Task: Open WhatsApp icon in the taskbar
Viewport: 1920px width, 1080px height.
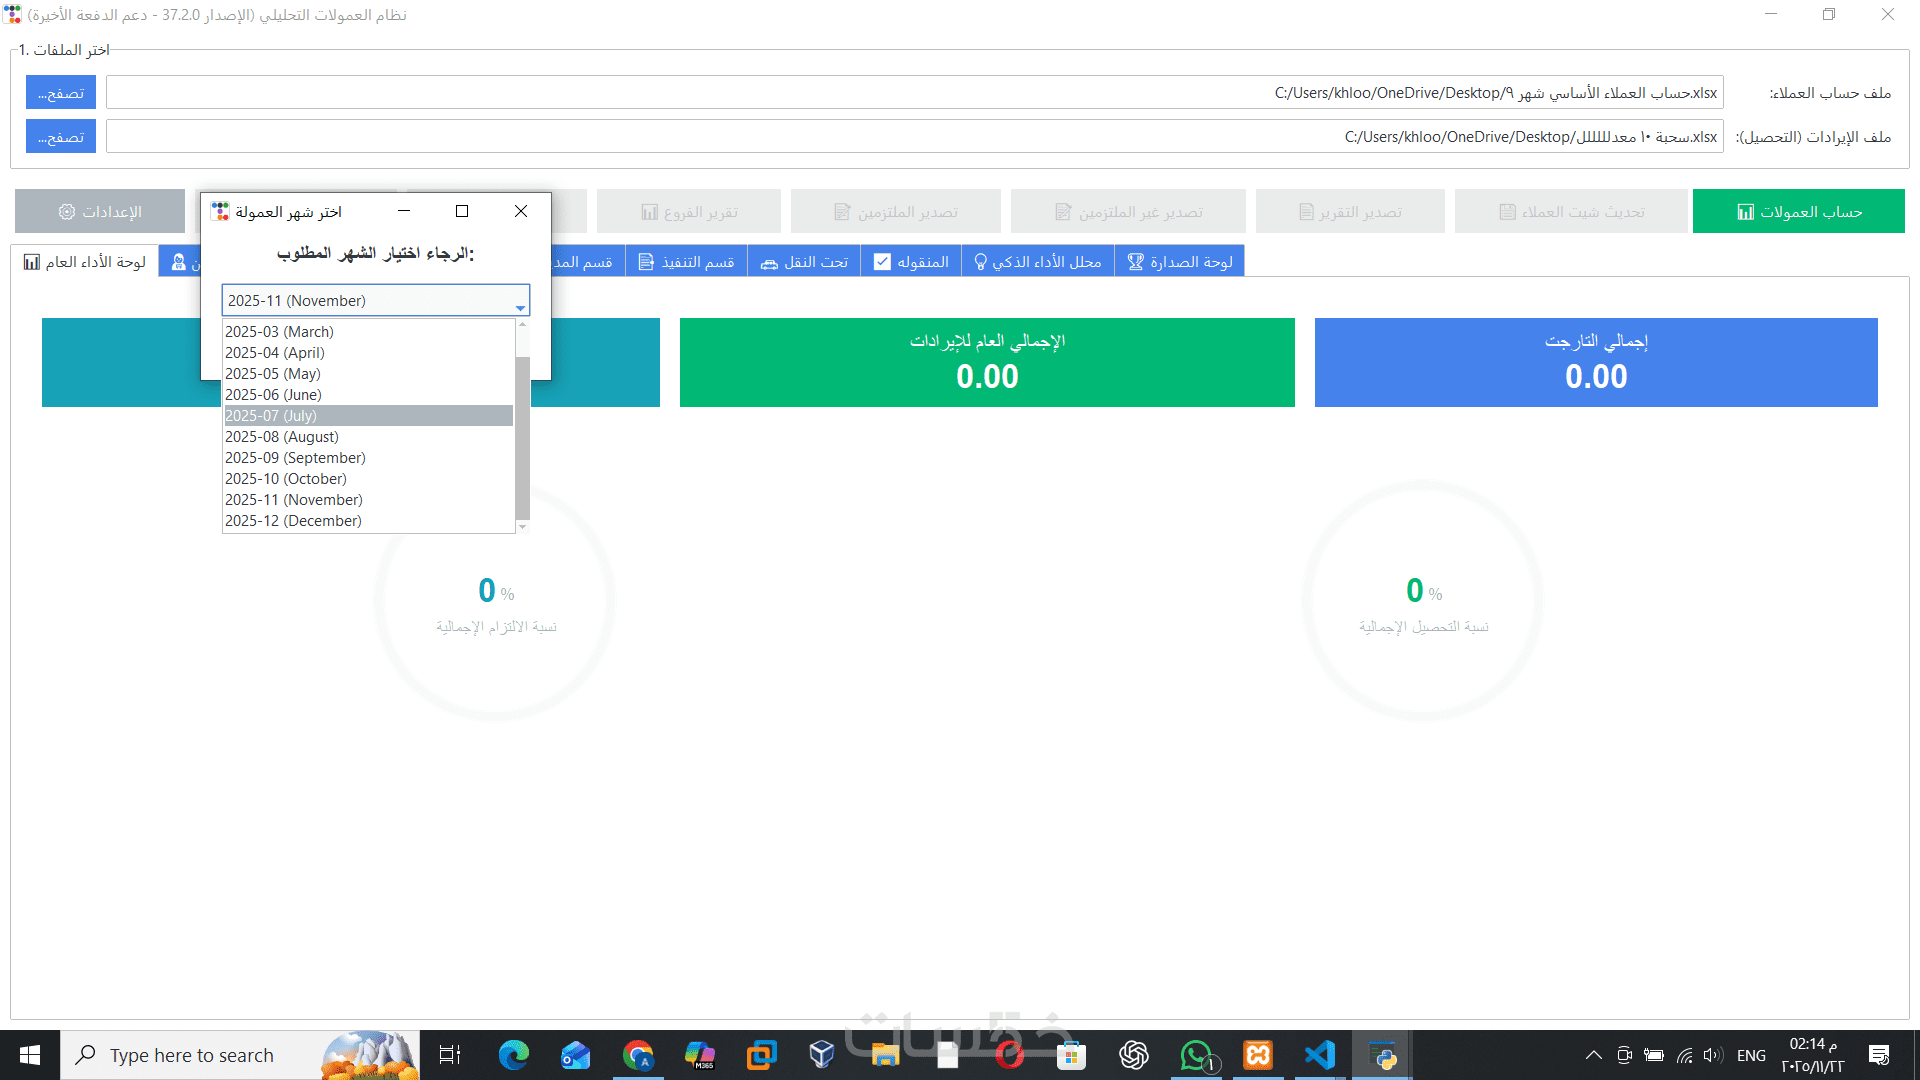Action: [x=1196, y=1055]
